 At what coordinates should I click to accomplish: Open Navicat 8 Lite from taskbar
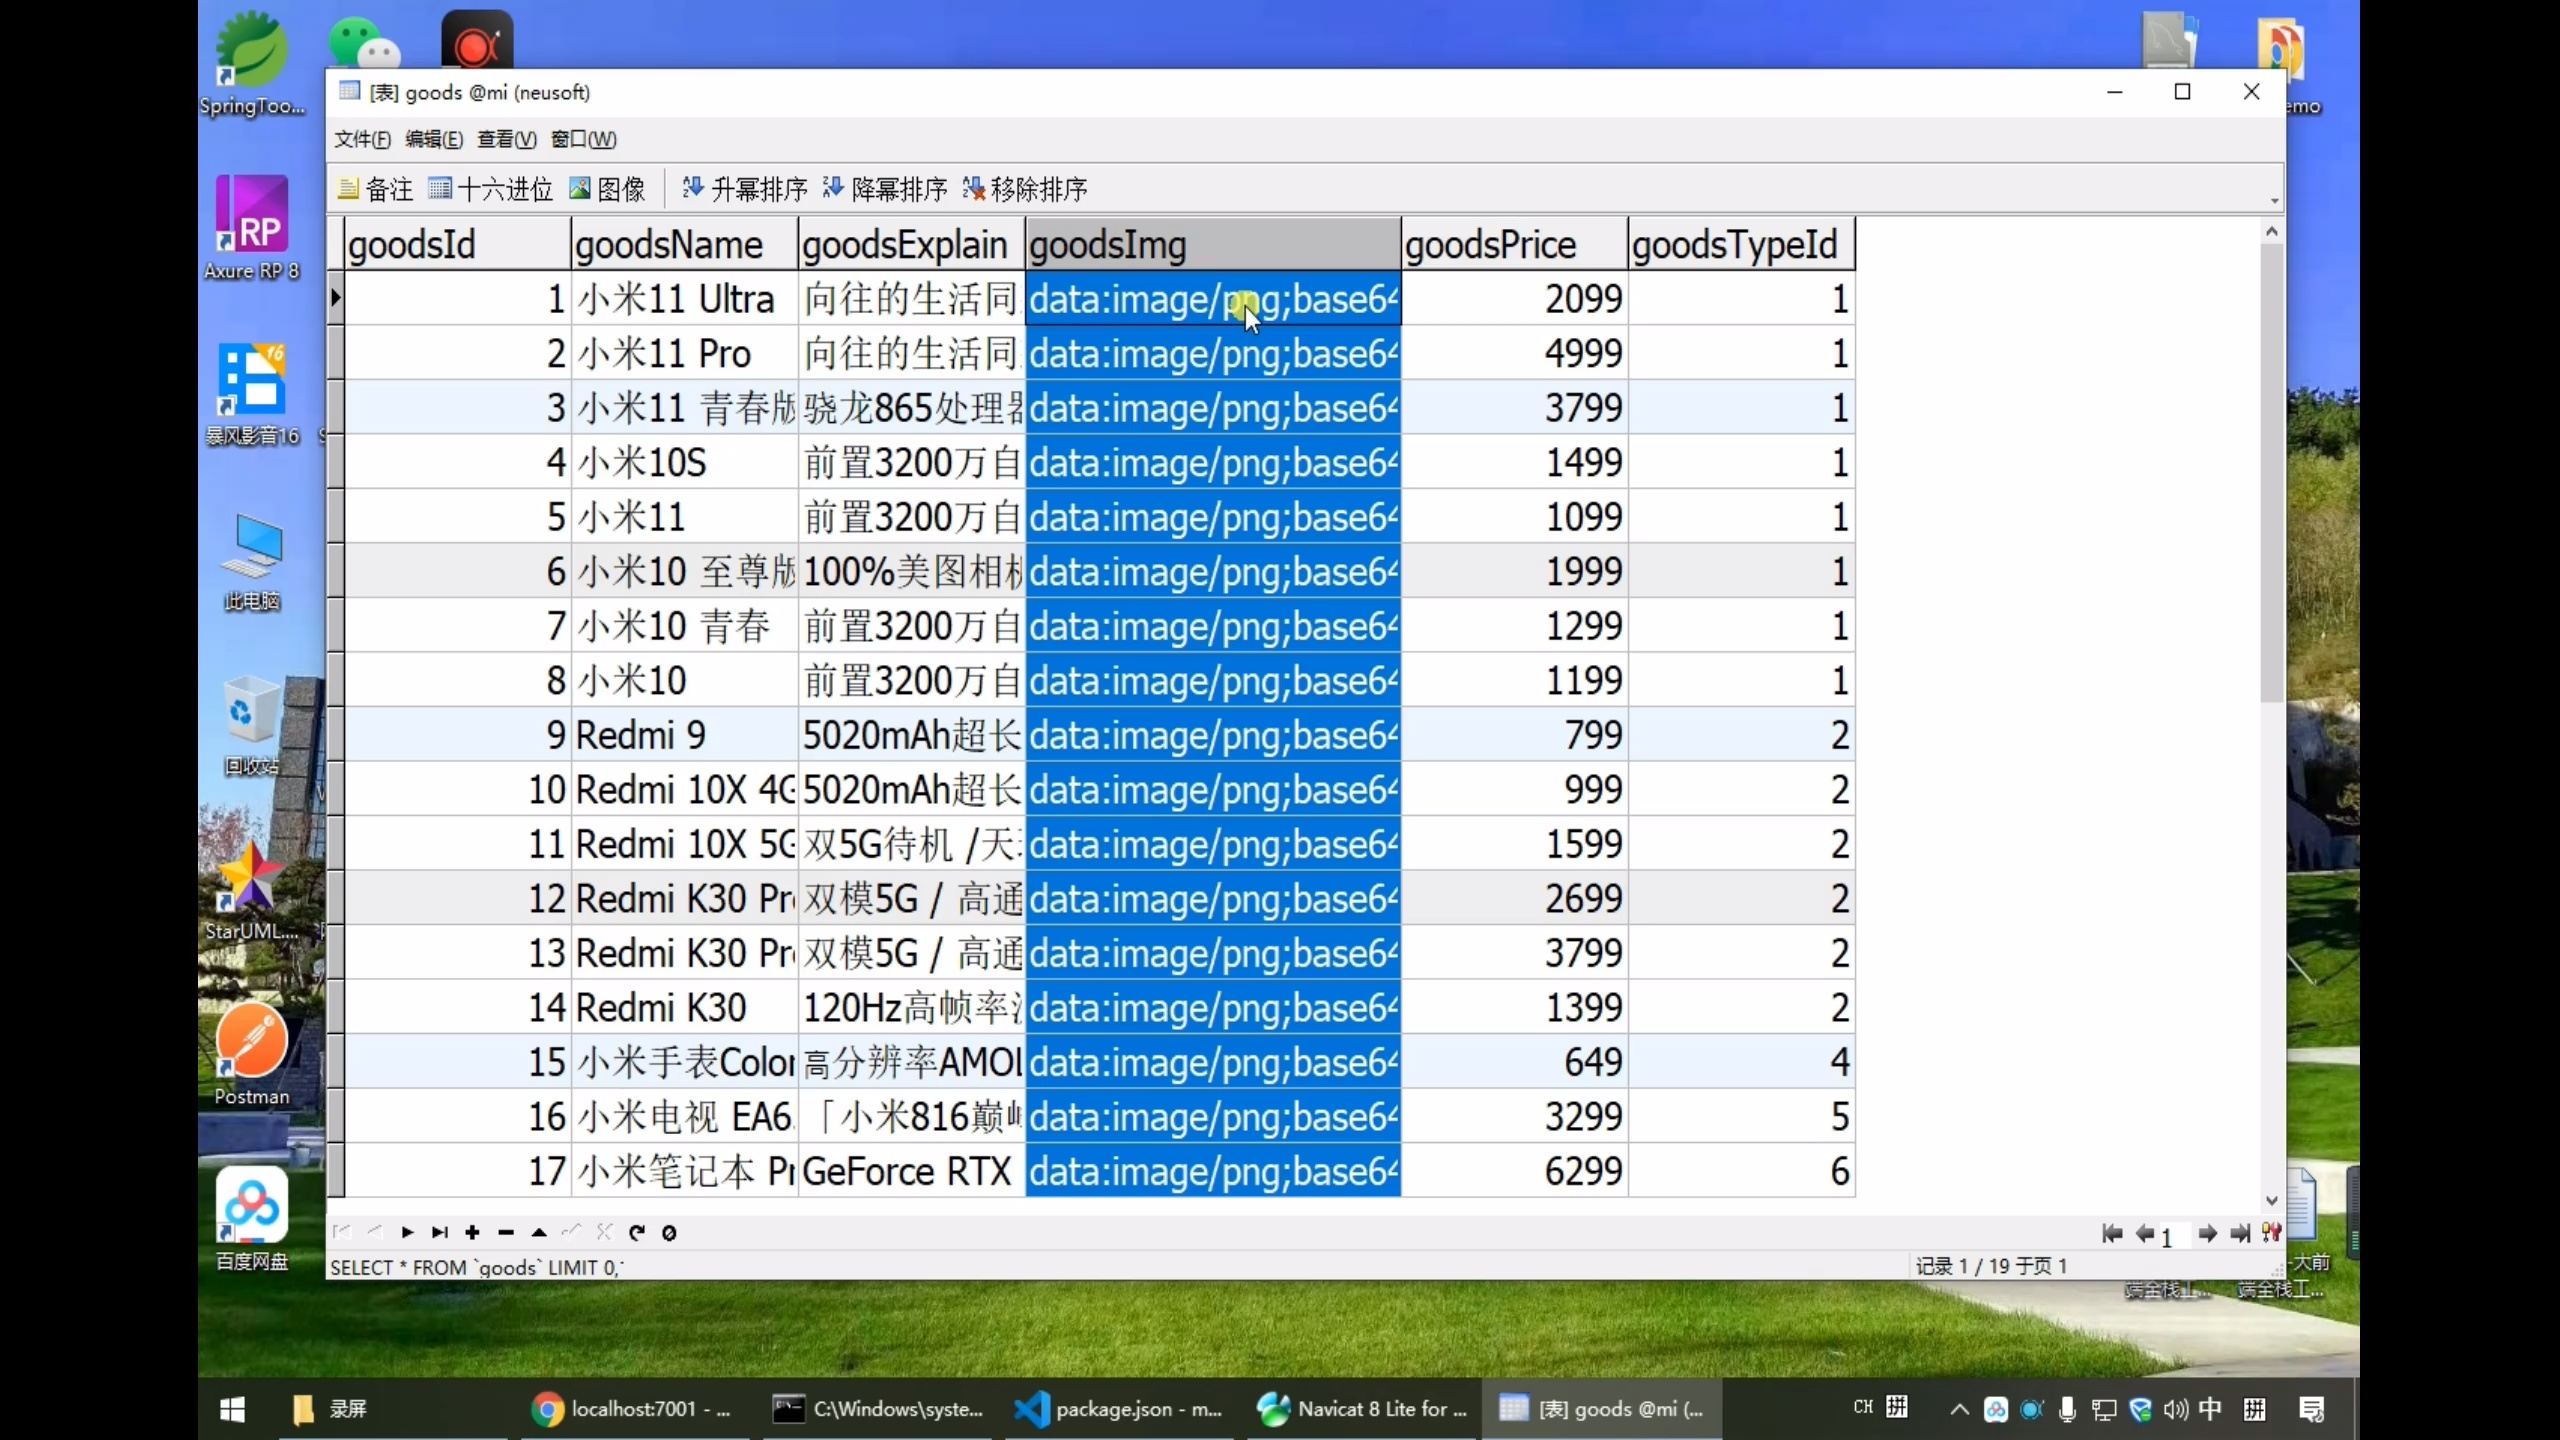point(1362,1409)
